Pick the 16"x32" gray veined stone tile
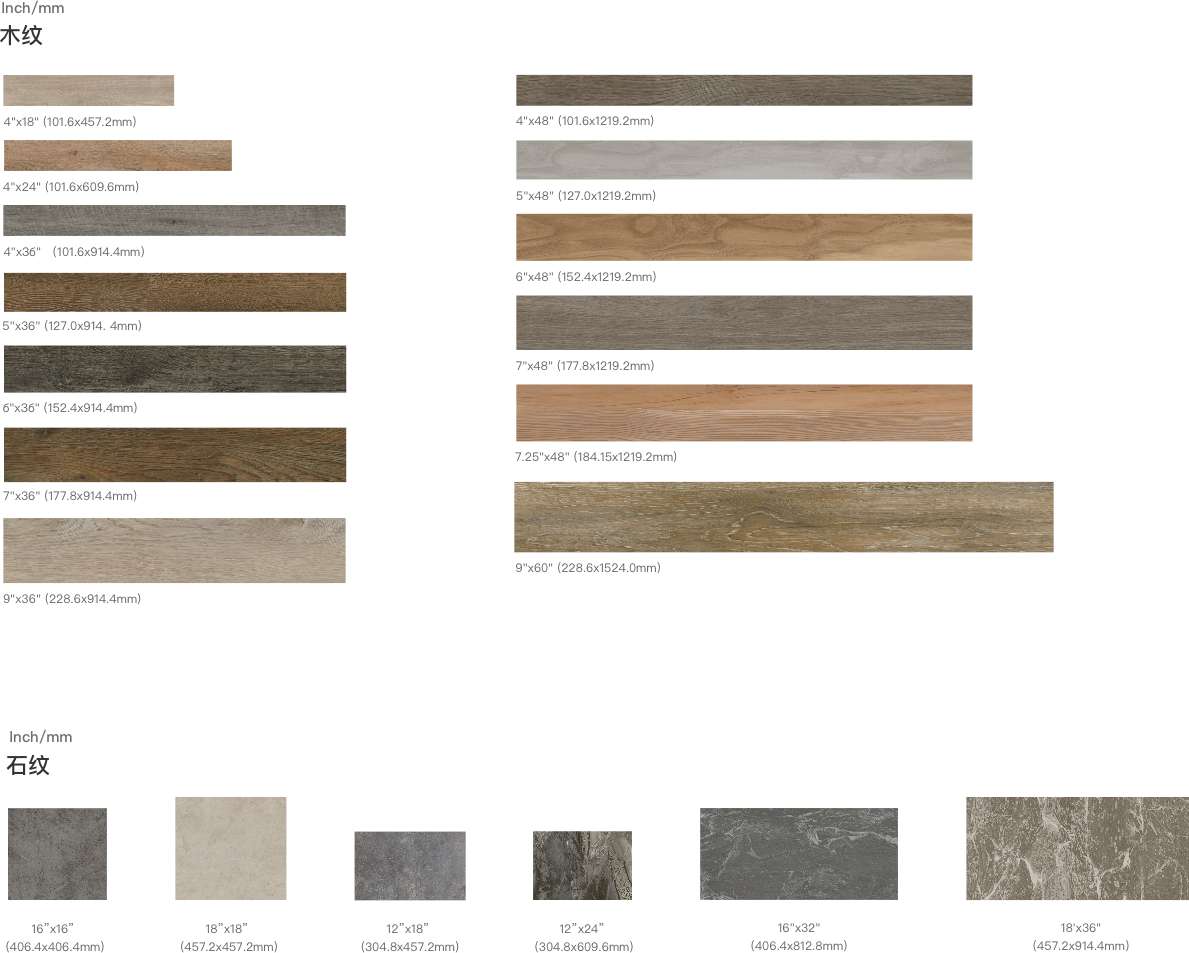 799,854
